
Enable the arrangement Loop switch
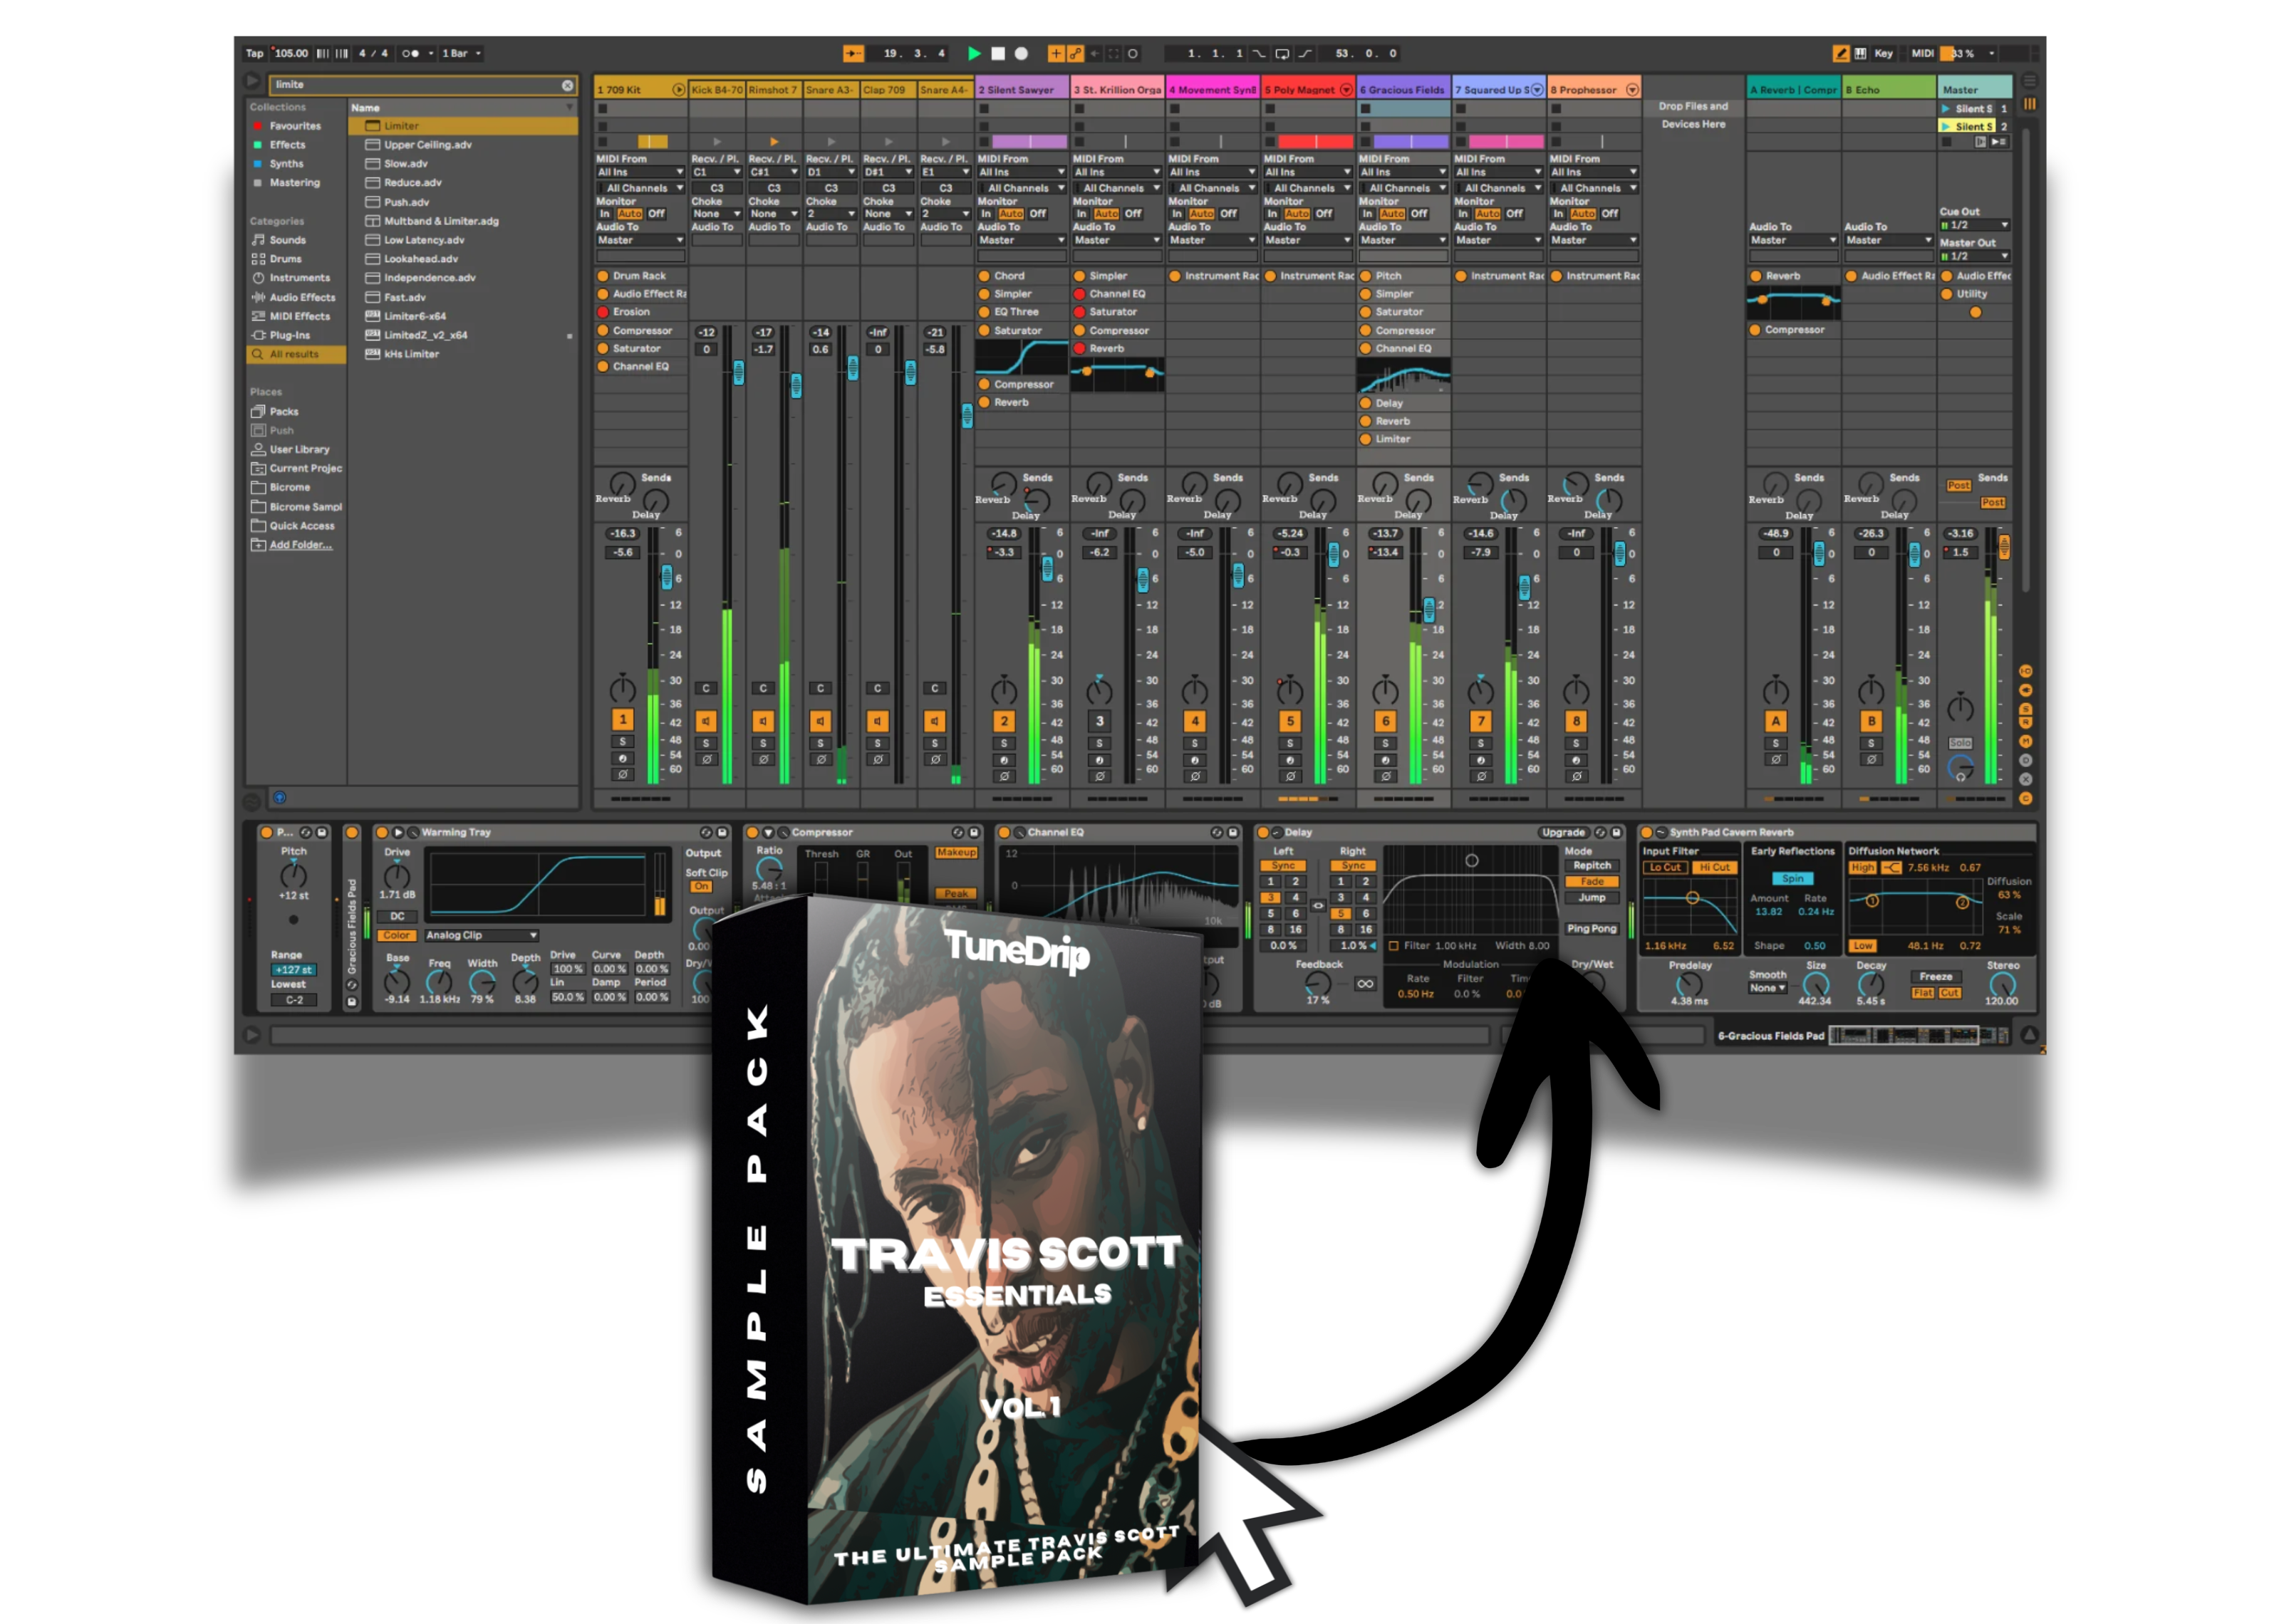(x=1282, y=54)
